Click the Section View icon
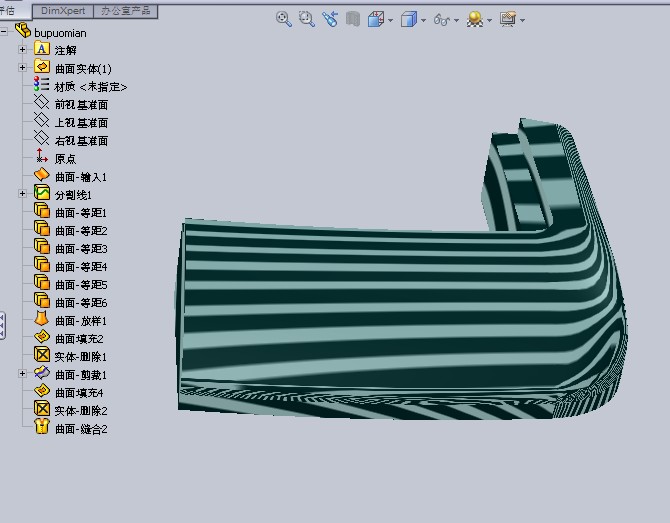 (x=353, y=19)
